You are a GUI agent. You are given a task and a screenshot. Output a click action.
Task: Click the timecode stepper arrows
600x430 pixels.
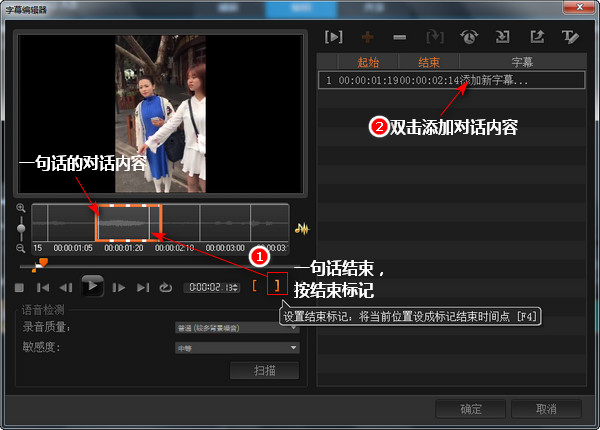click(x=236, y=287)
